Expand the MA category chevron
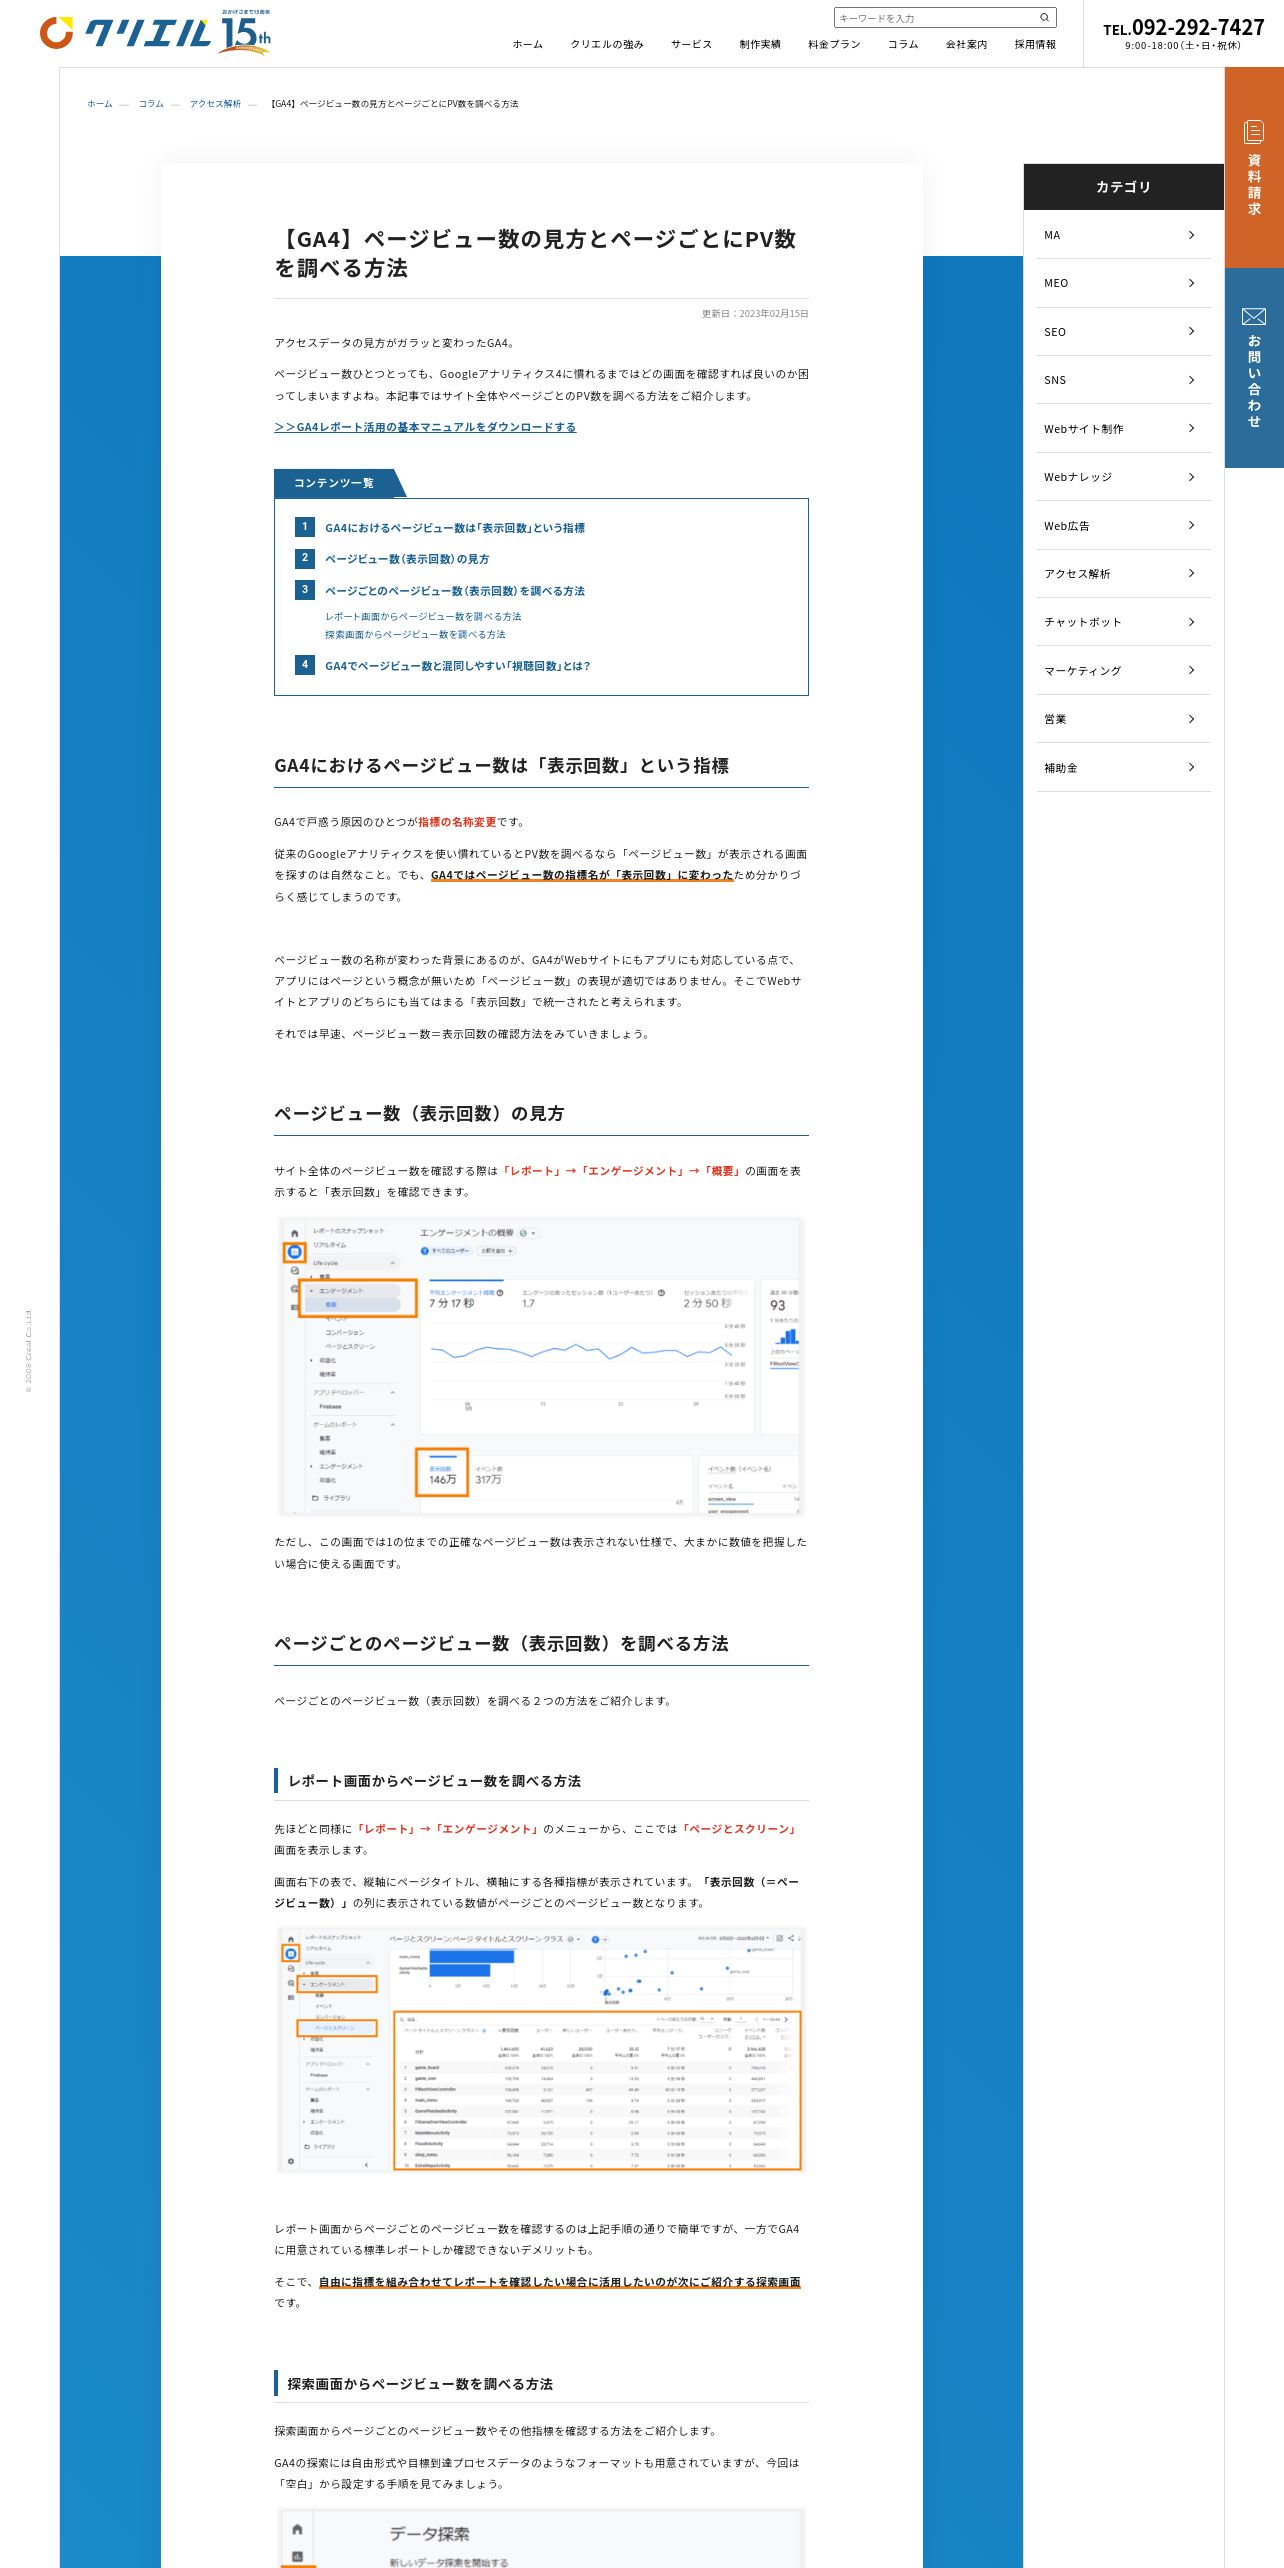 coord(1191,235)
